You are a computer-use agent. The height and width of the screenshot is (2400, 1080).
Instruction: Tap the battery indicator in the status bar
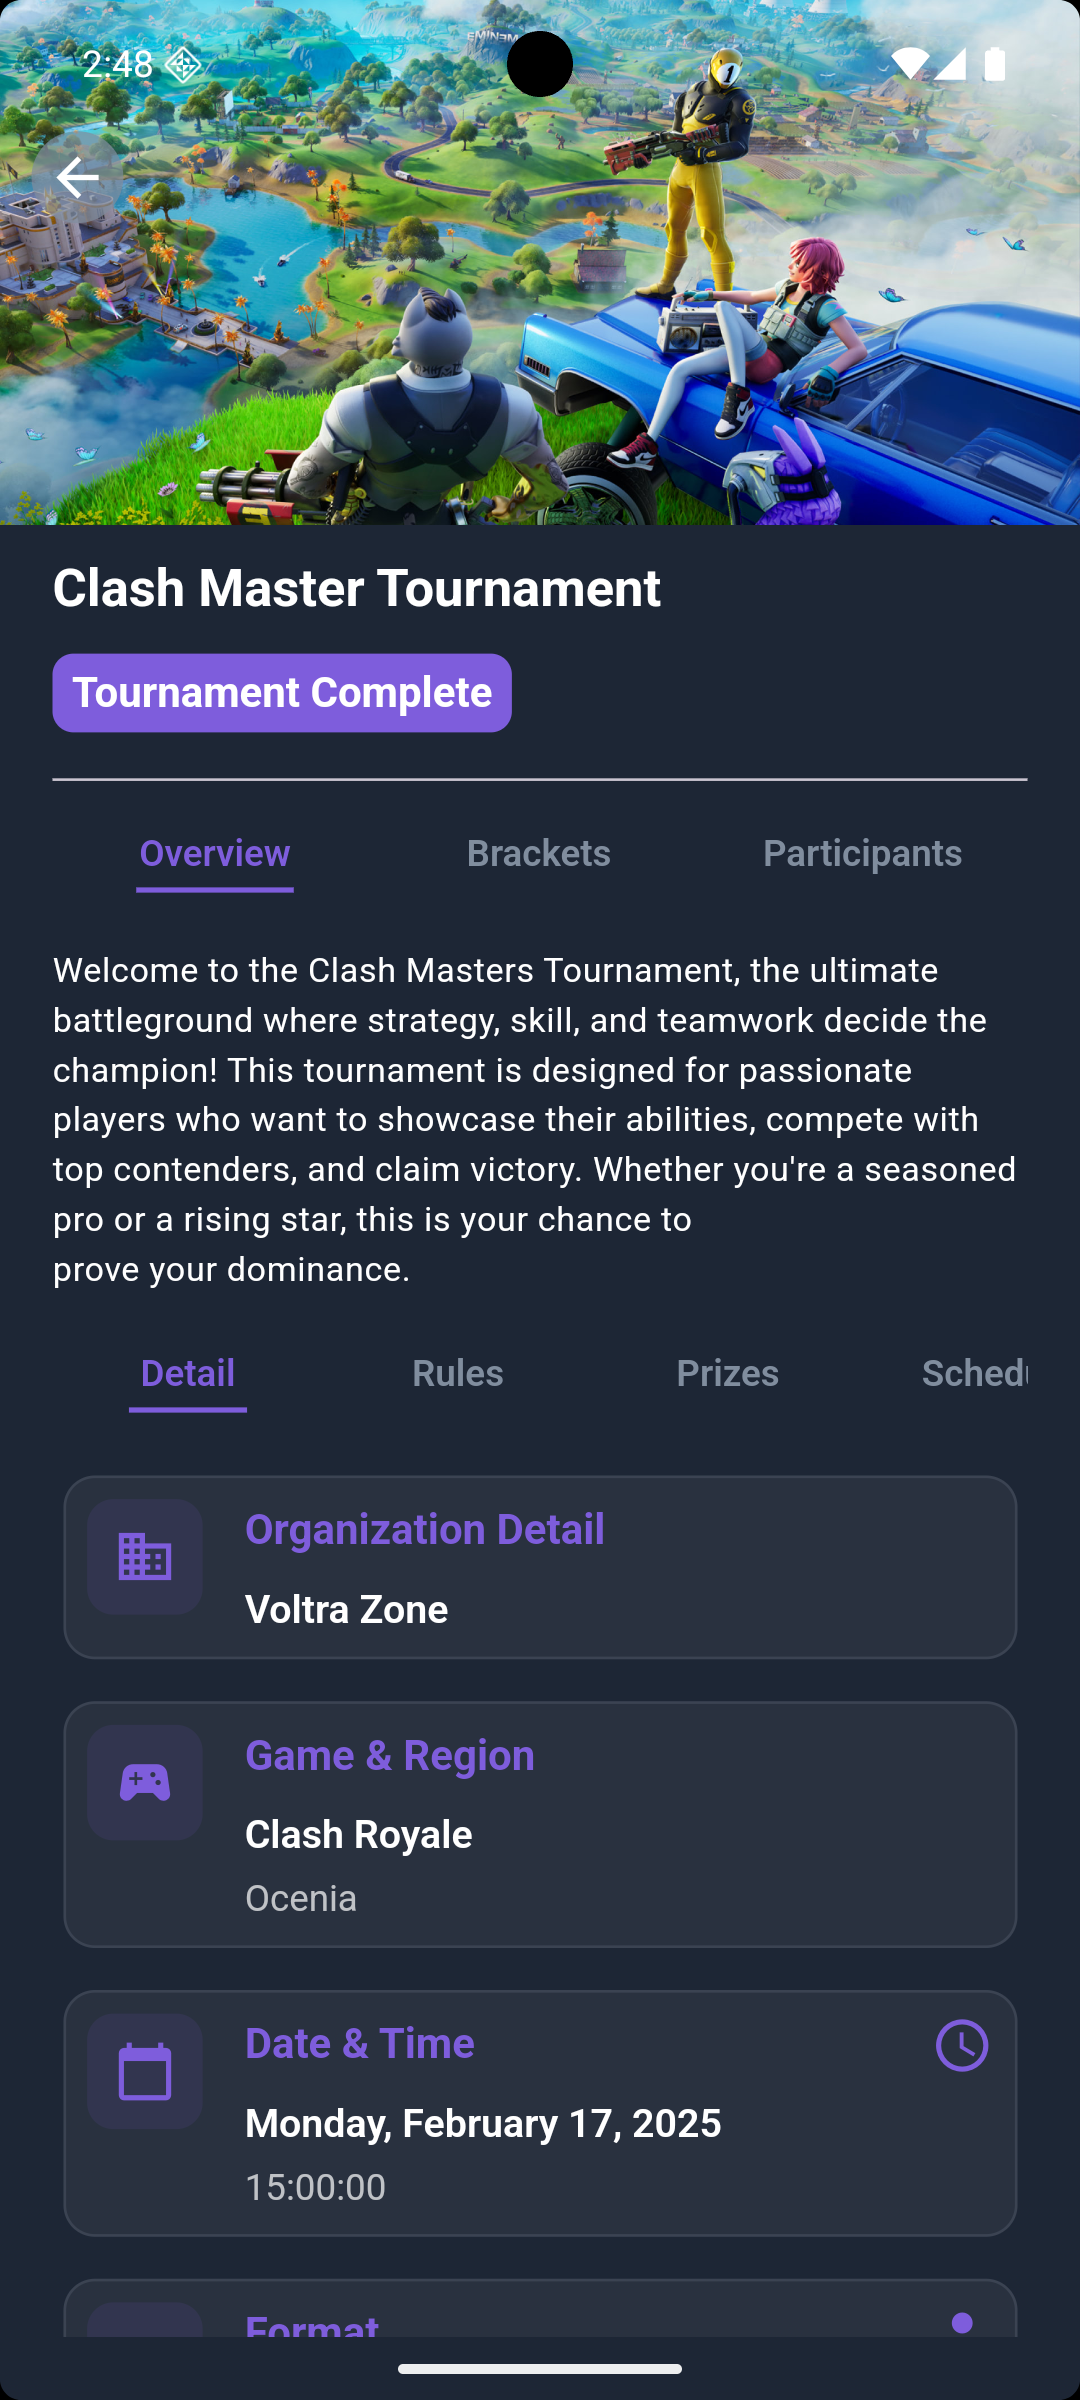tap(994, 63)
